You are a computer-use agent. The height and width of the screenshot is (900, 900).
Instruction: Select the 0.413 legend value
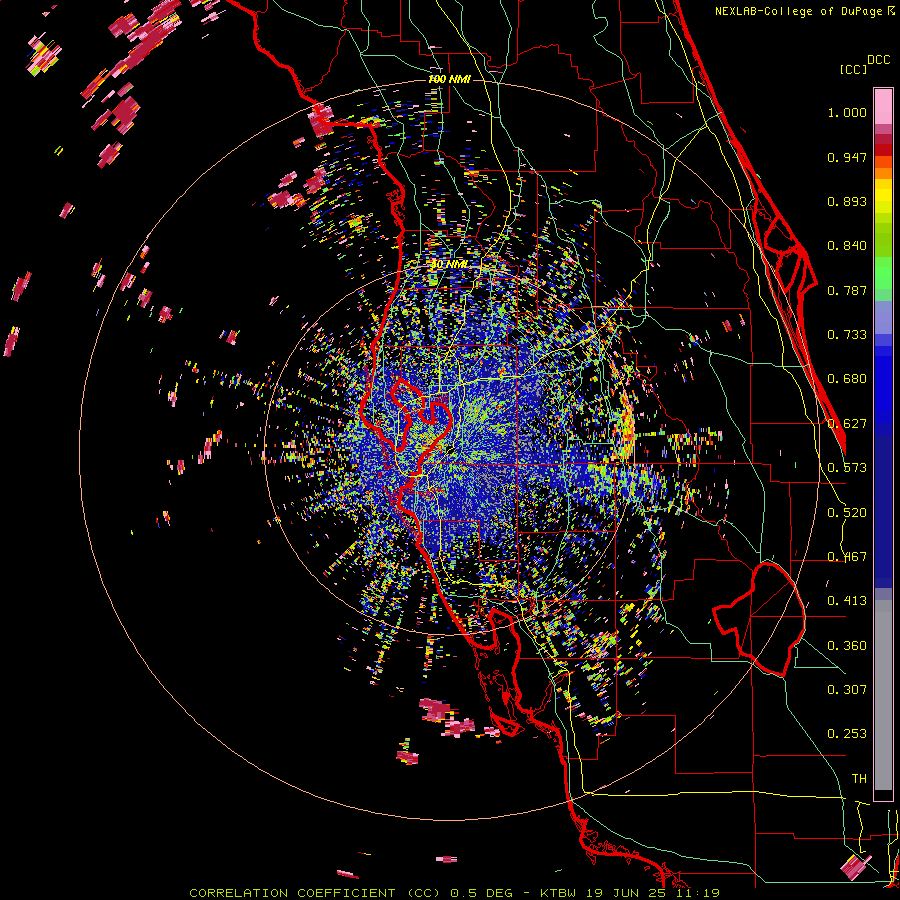coord(847,601)
